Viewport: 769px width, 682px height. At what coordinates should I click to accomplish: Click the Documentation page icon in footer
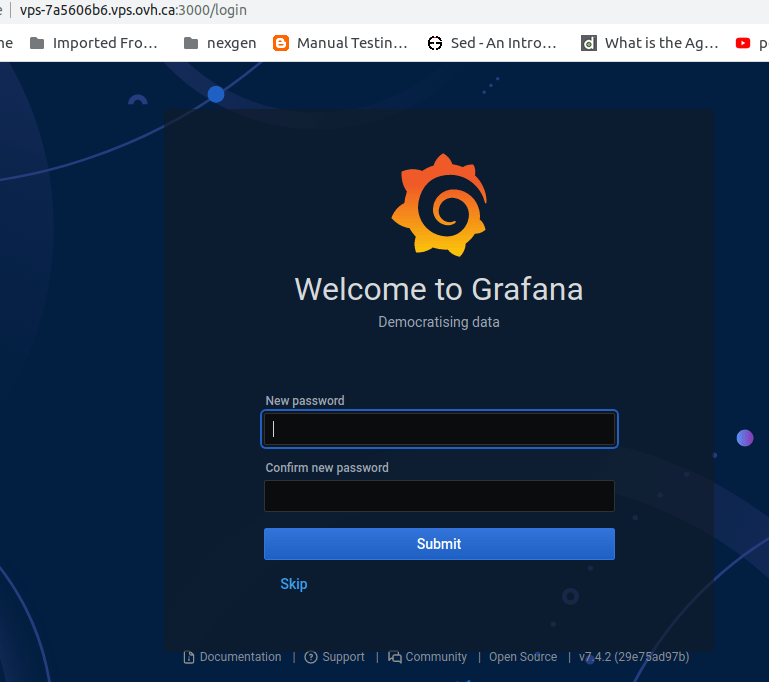189,657
